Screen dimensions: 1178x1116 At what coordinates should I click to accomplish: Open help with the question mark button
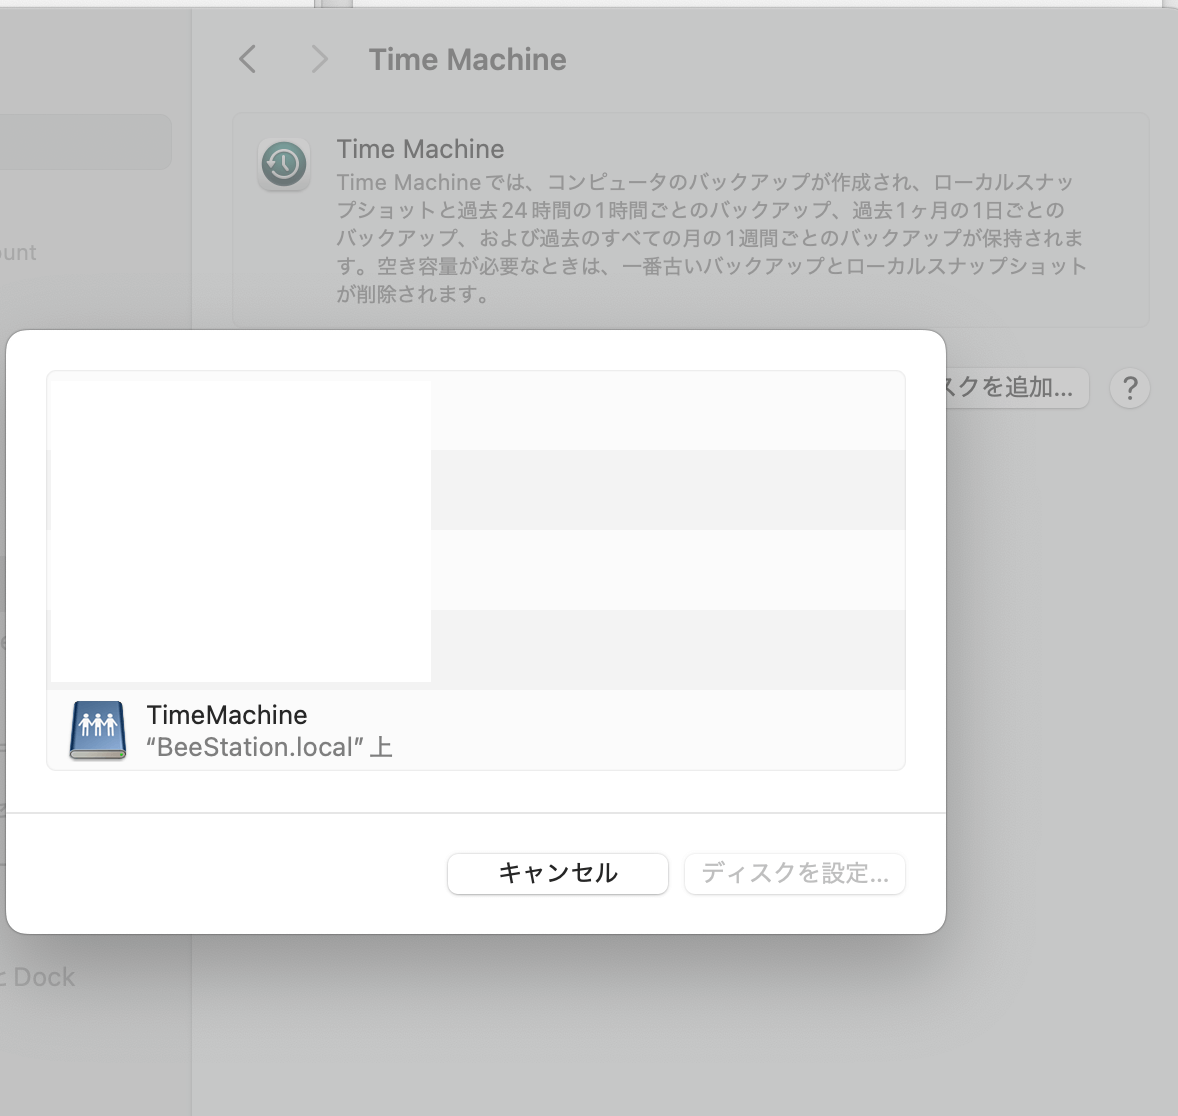coord(1129,388)
